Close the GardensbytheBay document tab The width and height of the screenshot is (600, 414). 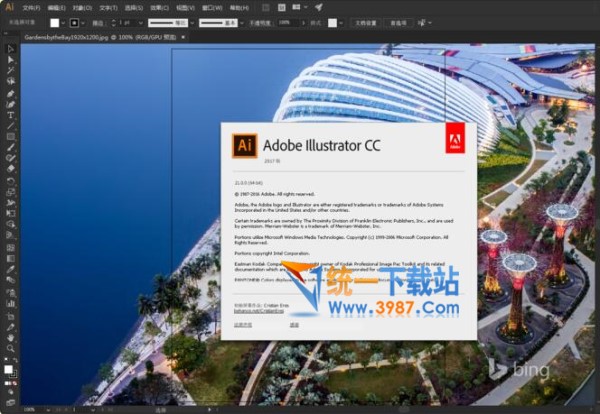pos(183,37)
